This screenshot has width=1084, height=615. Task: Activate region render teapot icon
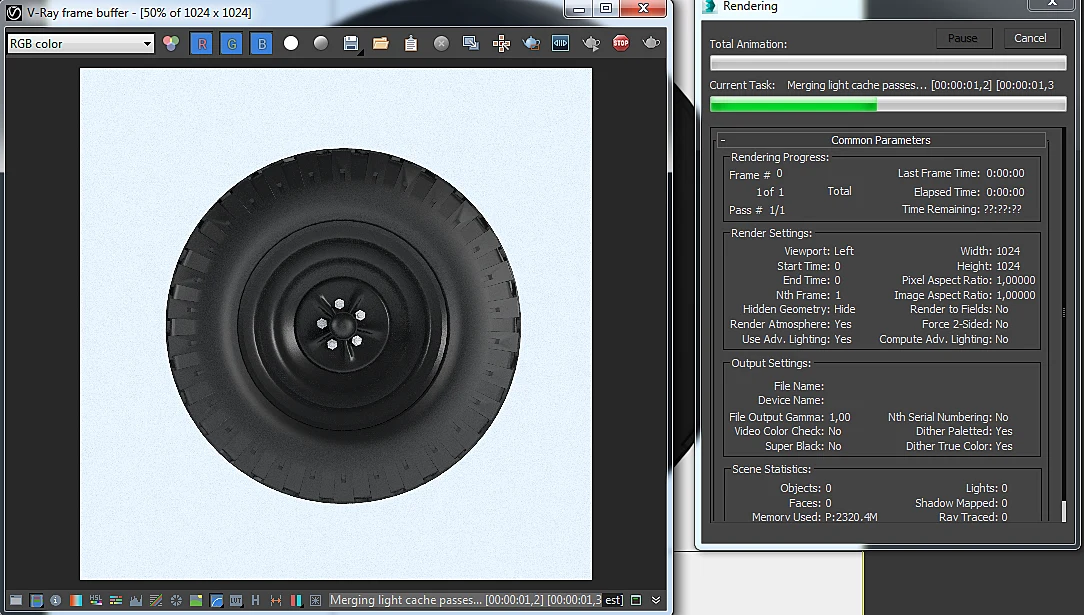coord(531,44)
